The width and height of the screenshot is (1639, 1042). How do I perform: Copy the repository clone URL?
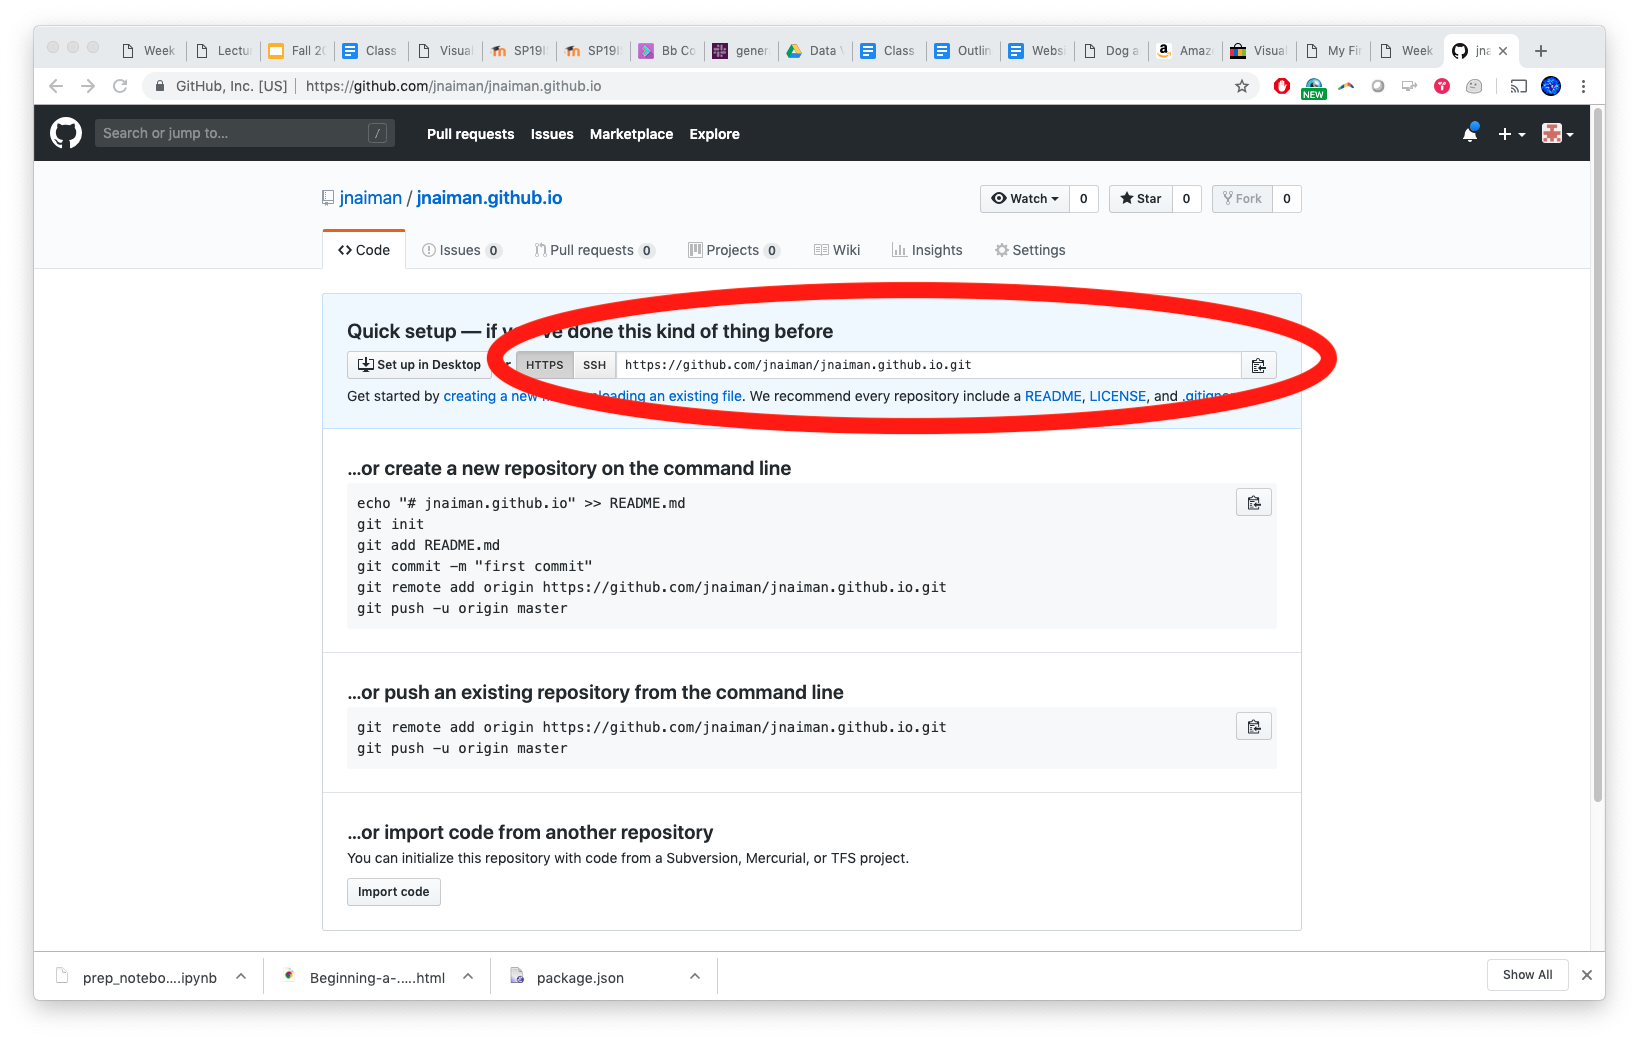pyautogui.click(x=1258, y=365)
